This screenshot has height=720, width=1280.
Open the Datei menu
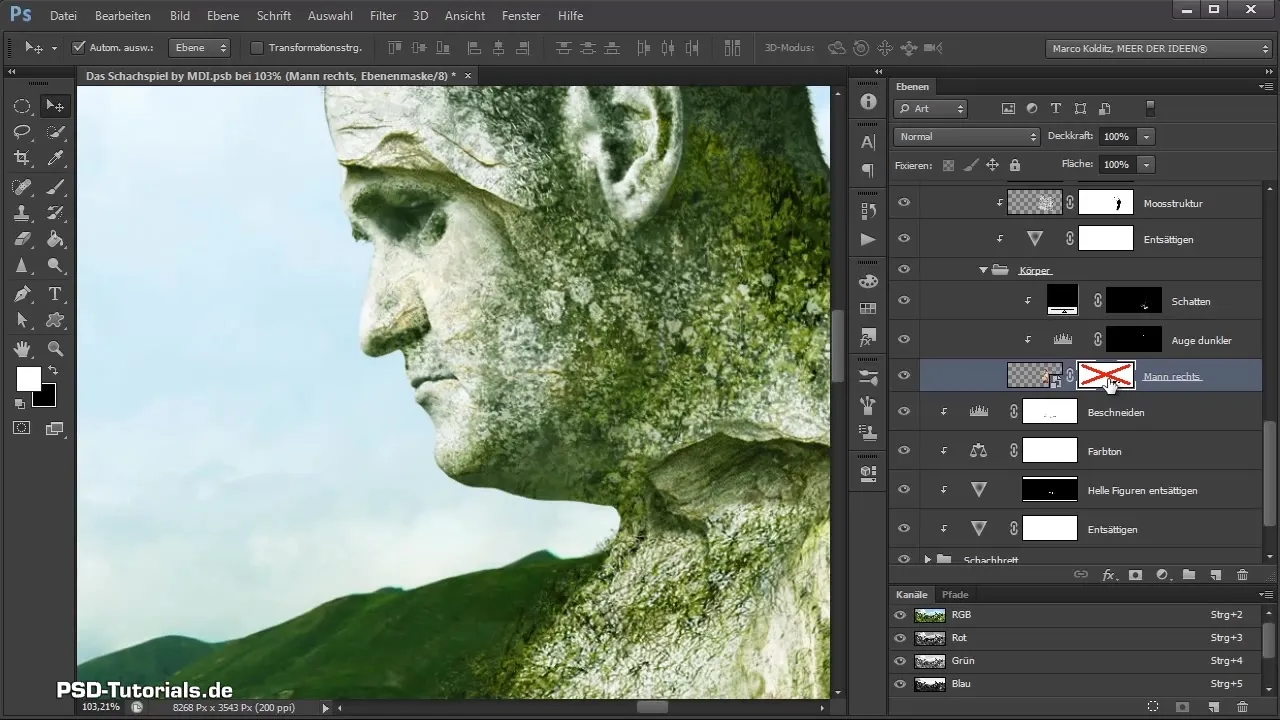(62, 16)
